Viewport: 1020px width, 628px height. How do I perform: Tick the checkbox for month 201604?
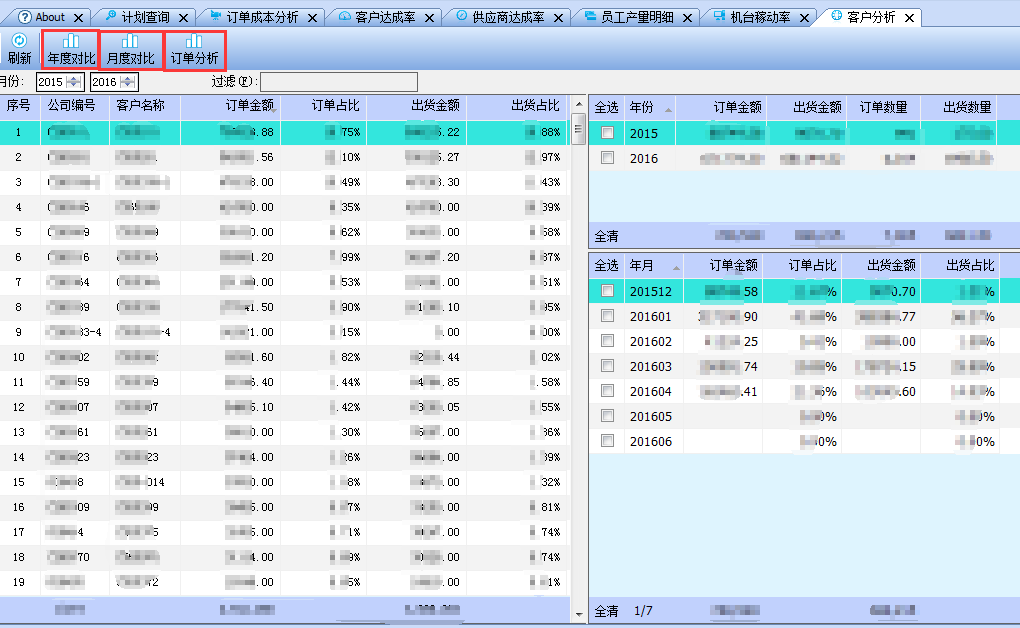tap(607, 391)
